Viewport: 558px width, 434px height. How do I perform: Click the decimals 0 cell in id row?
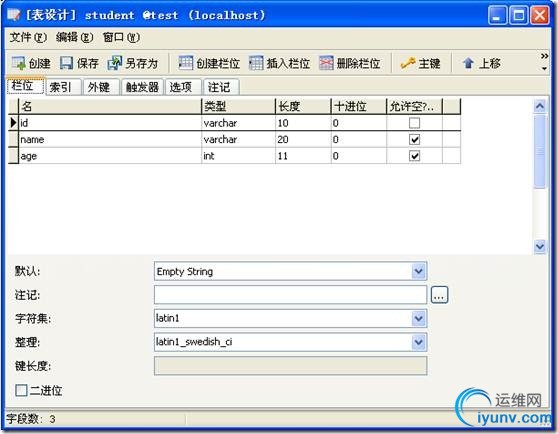point(359,123)
